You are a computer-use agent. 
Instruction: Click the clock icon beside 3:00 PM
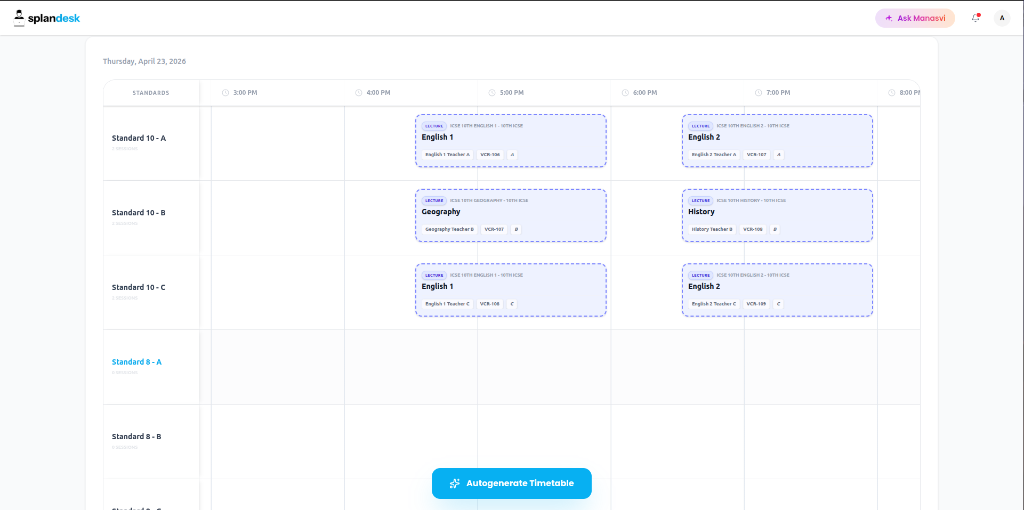225,93
